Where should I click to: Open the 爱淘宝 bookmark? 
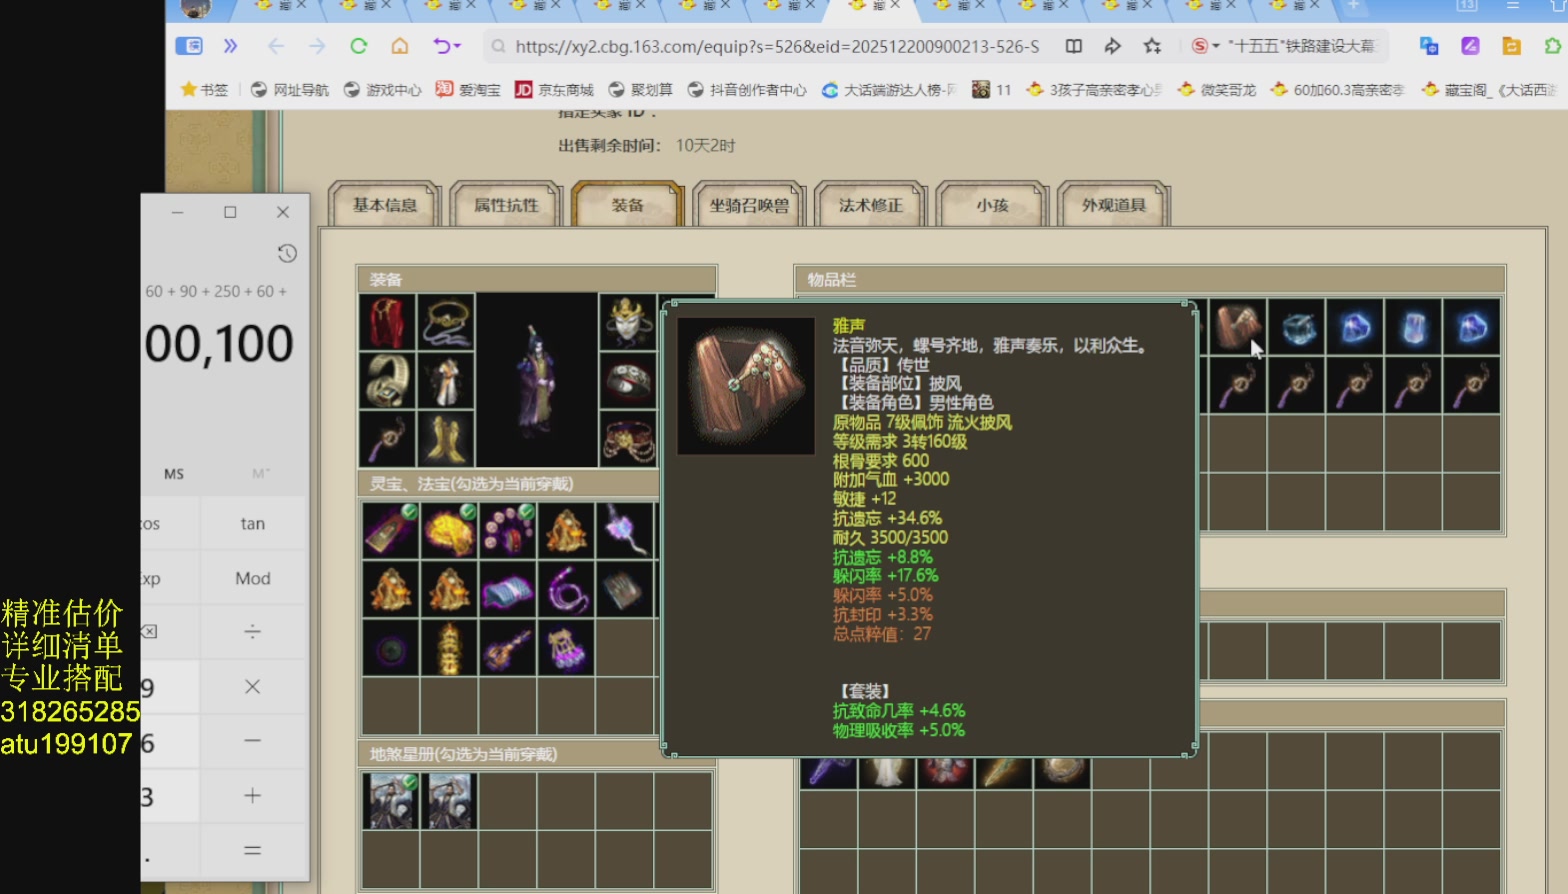click(x=468, y=90)
